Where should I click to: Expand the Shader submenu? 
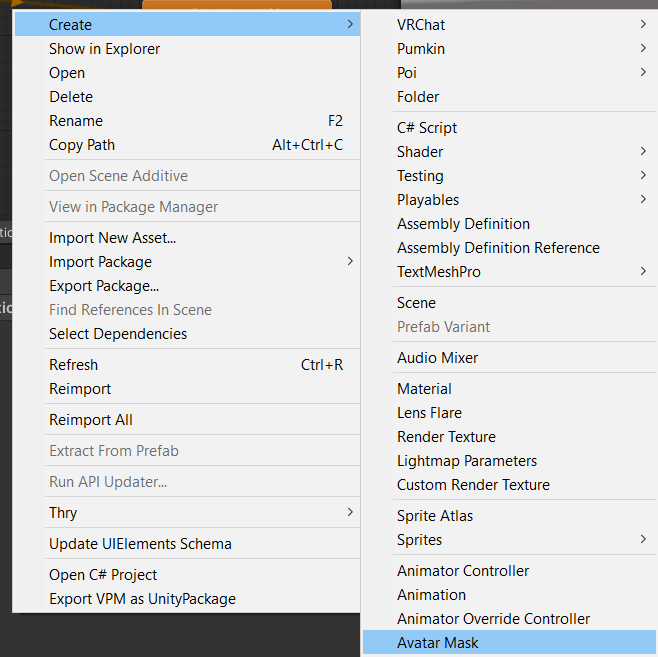pos(509,151)
